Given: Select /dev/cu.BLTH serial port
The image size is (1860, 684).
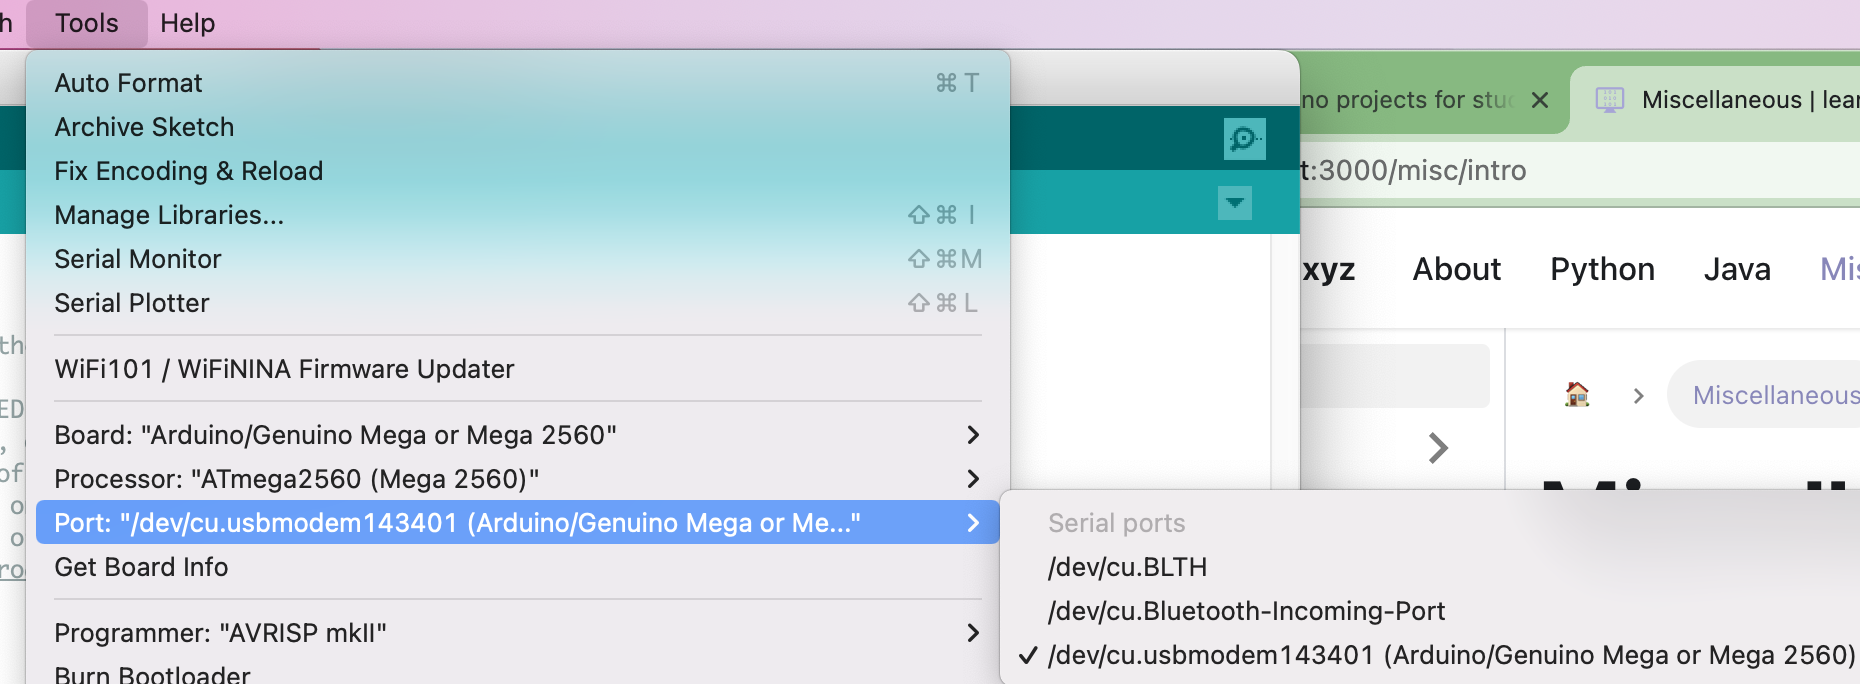Looking at the screenshot, I should click(1127, 567).
